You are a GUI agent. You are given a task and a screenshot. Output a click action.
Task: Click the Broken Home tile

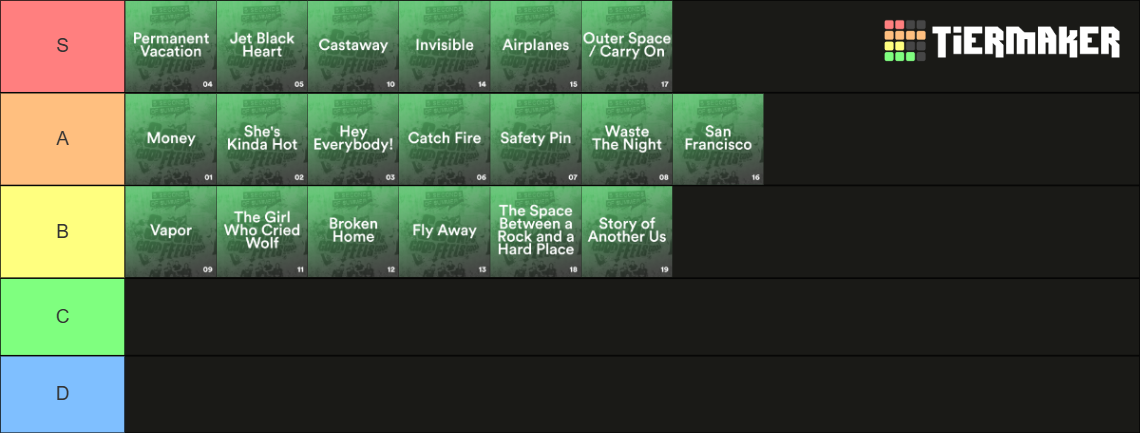(353, 232)
